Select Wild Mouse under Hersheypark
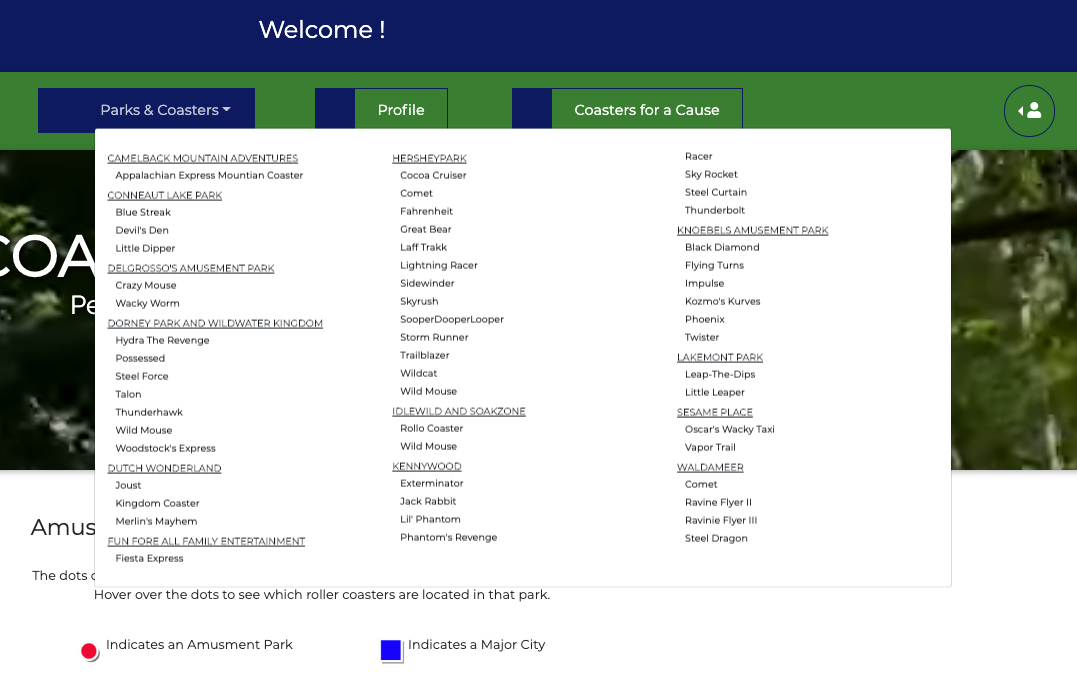 pos(429,391)
